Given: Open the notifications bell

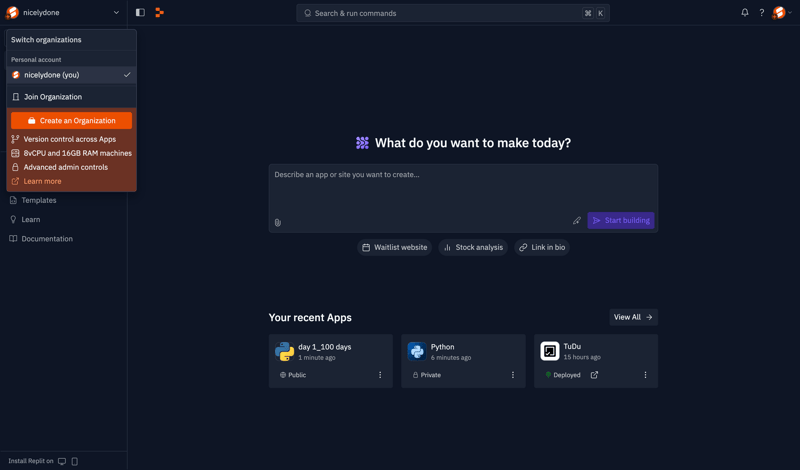Looking at the screenshot, I should (x=745, y=12).
